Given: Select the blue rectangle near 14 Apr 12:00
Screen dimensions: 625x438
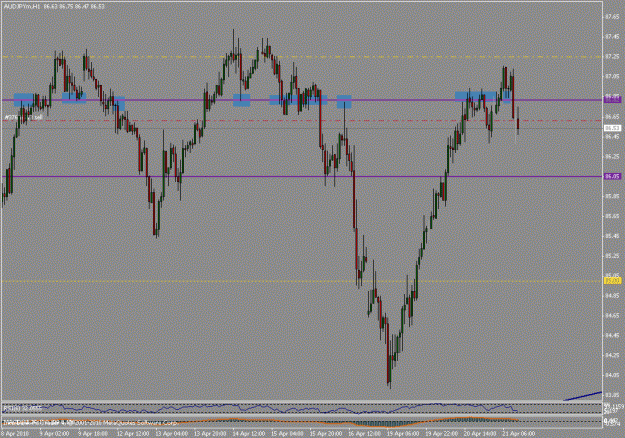Looking at the screenshot, I should 242,100.
